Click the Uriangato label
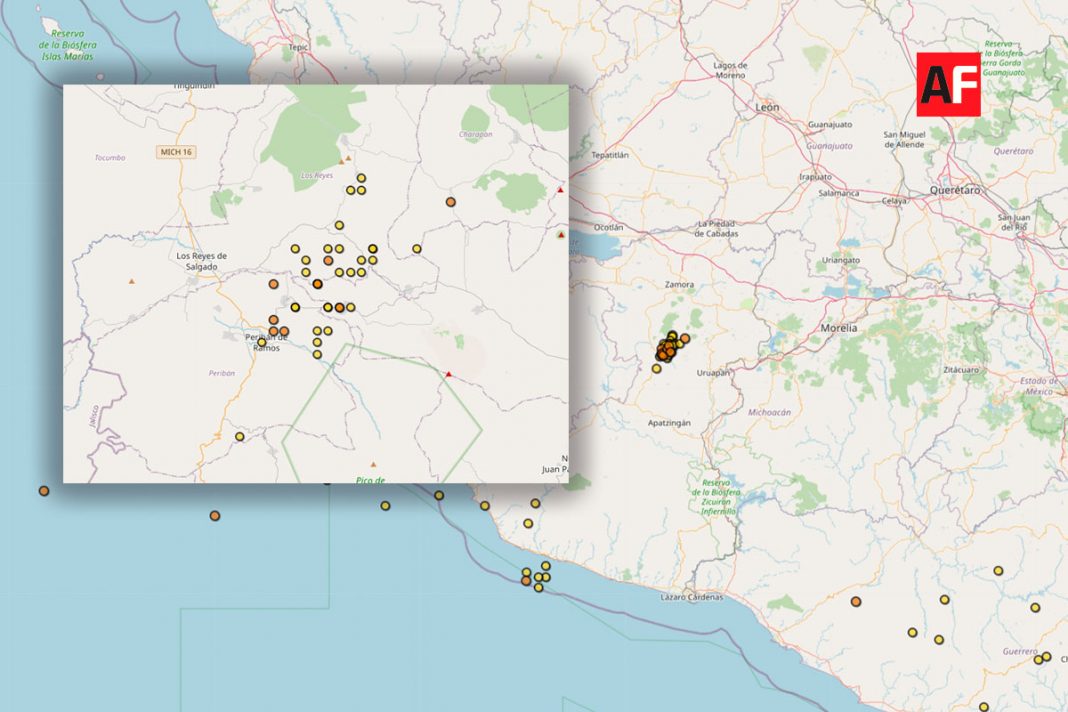The width and height of the screenshot is (1068, 712). (x=841, y=260)
